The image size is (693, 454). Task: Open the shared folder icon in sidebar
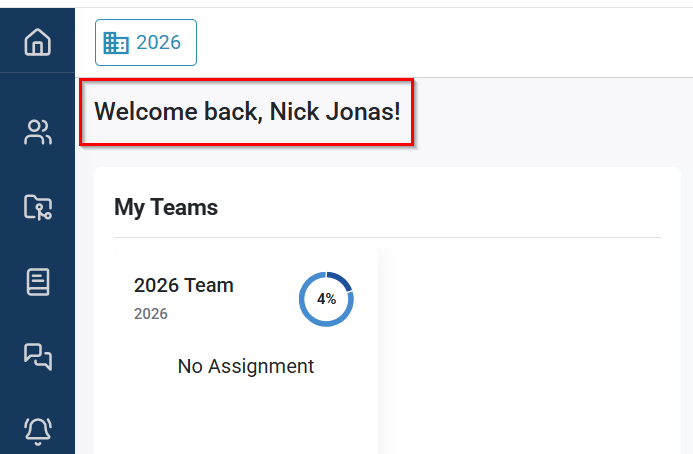37,207
